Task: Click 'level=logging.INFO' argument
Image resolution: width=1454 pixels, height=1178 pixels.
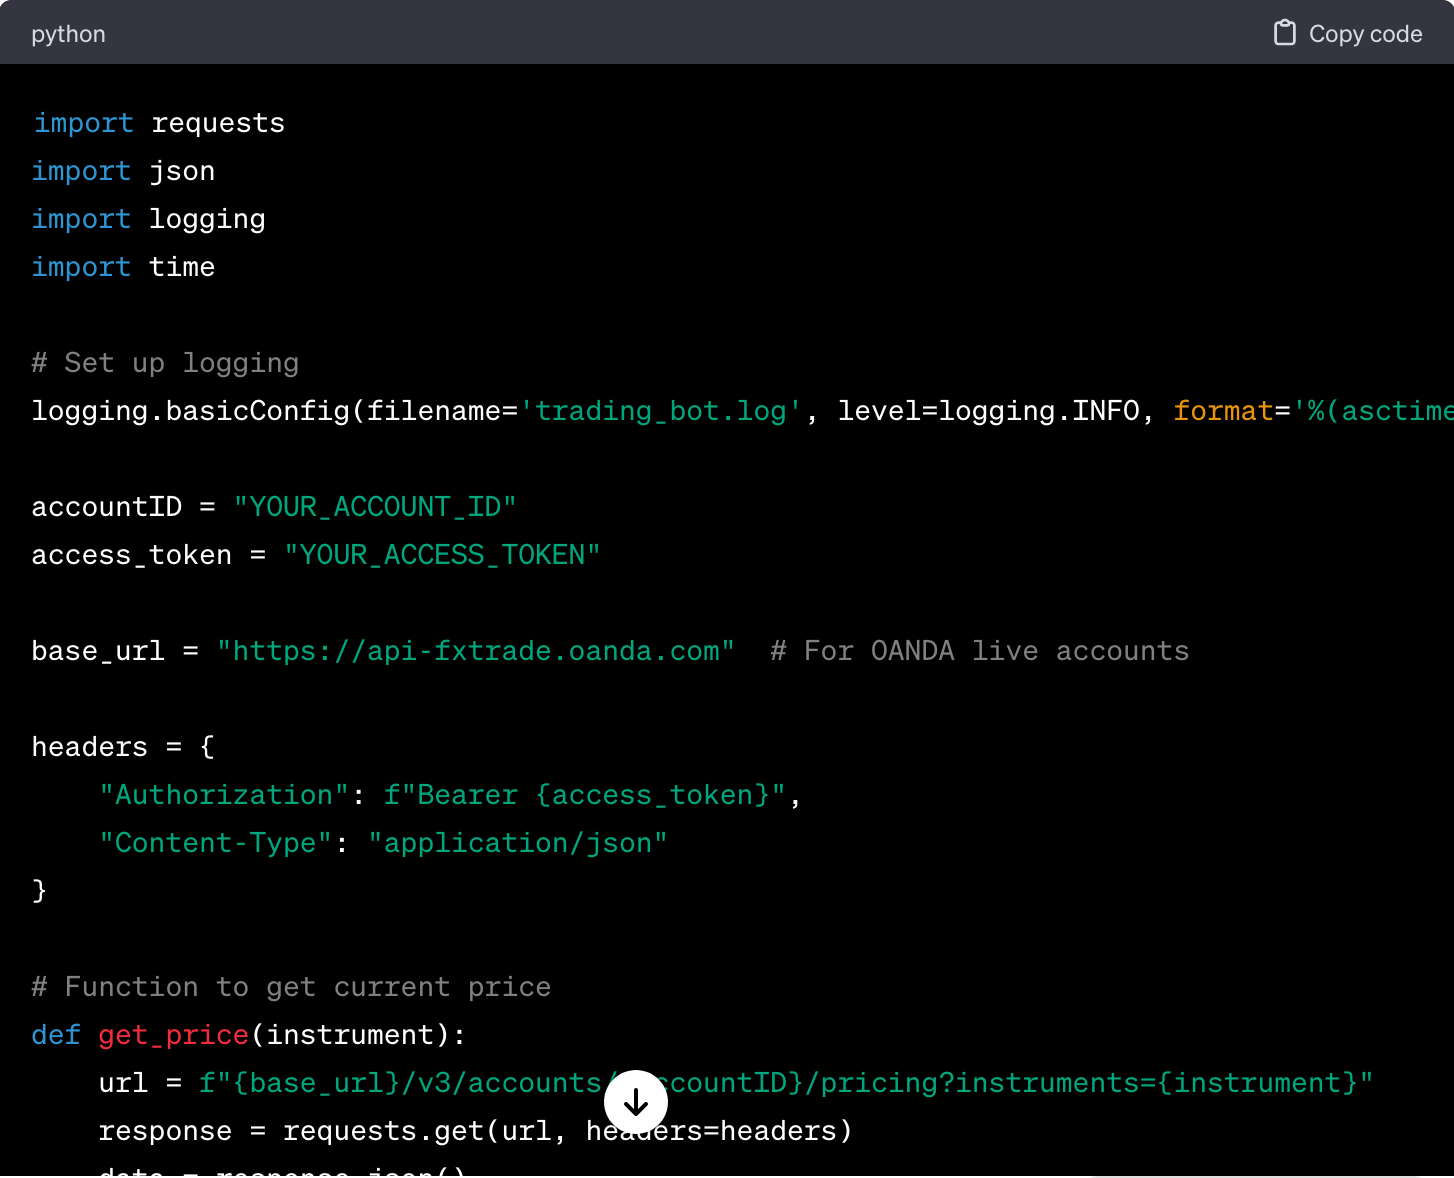Action: pyautogui.click(x=988, y=411)
